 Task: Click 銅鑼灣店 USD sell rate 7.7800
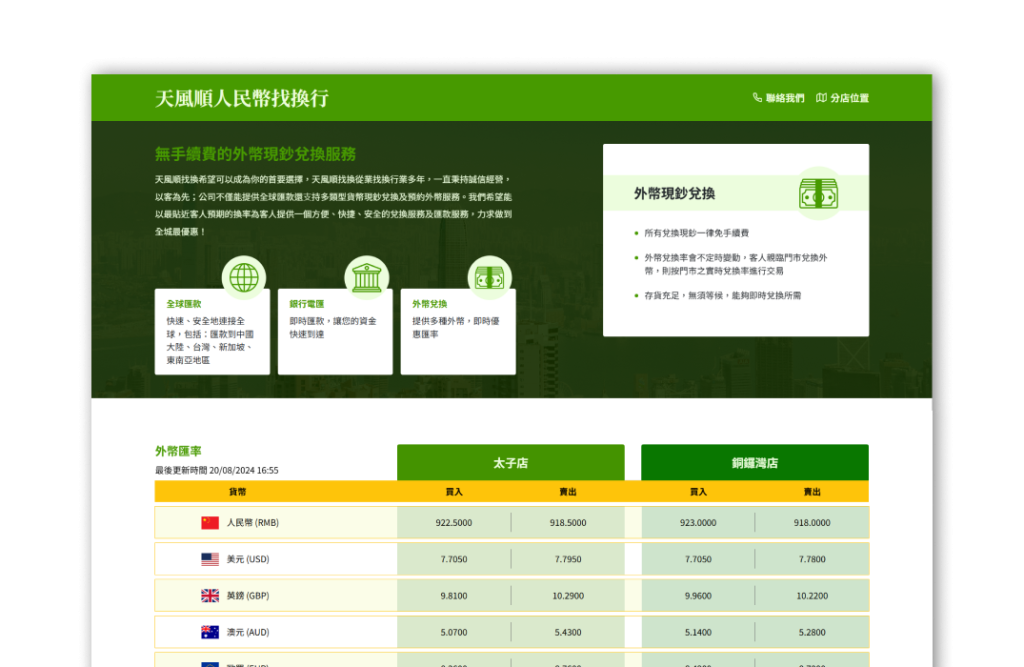pyautogui.click(x=812, y=559)
